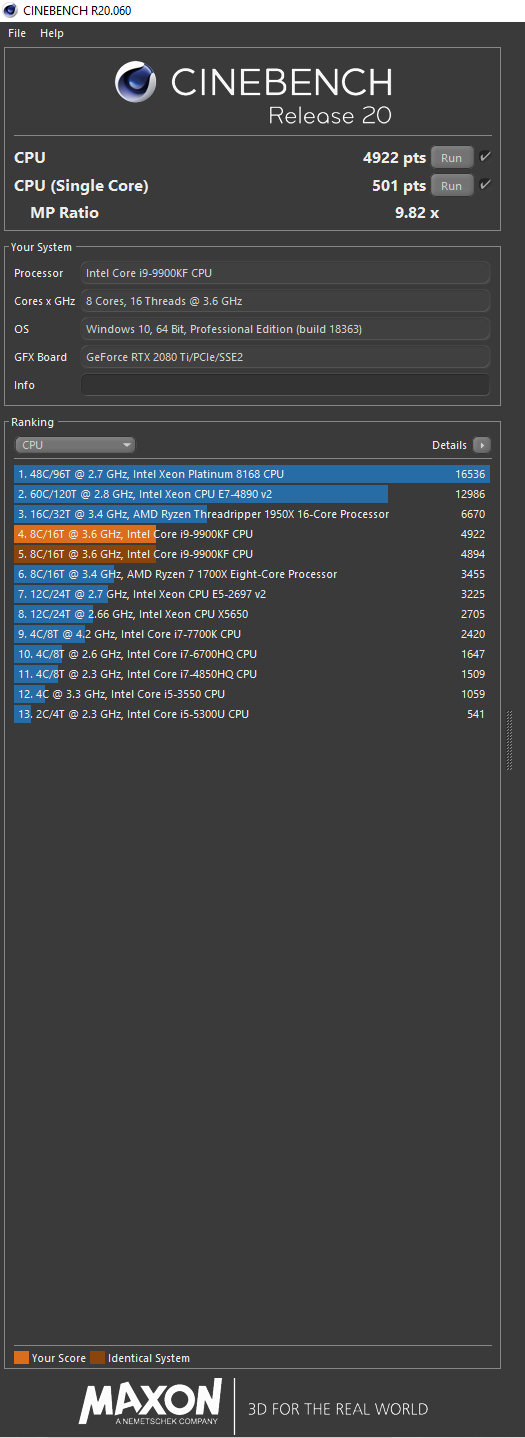The height and width of the screenshot is (1438, 525).
Task: Toggle the CPU Single Core test checkbox
Action: pos(485,185)
